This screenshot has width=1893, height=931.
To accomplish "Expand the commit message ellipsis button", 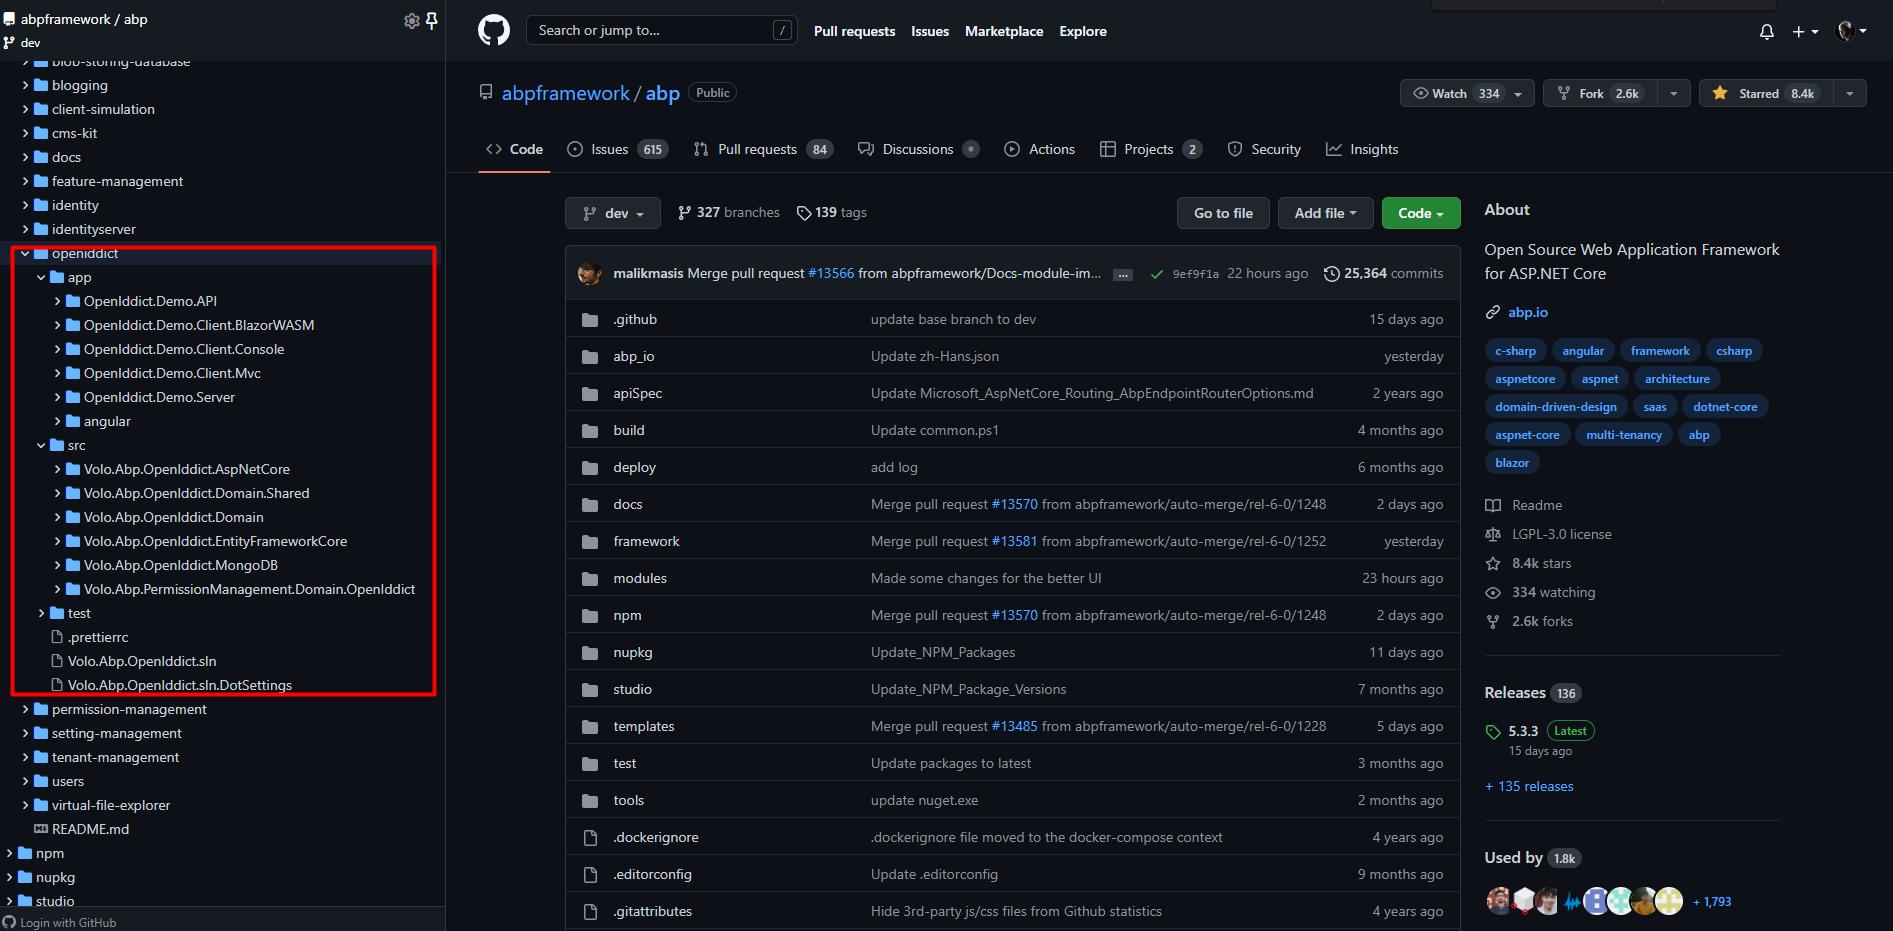I will (1123, 274).
